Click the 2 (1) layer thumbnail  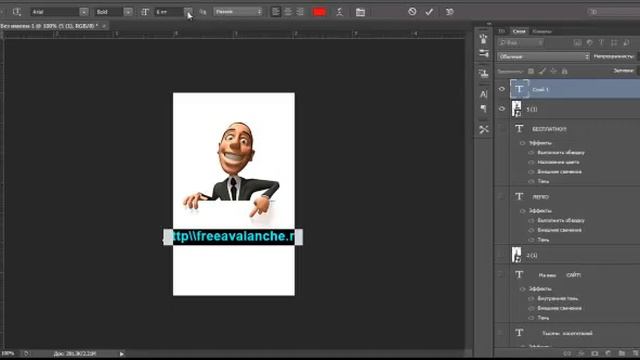(516, 255)
